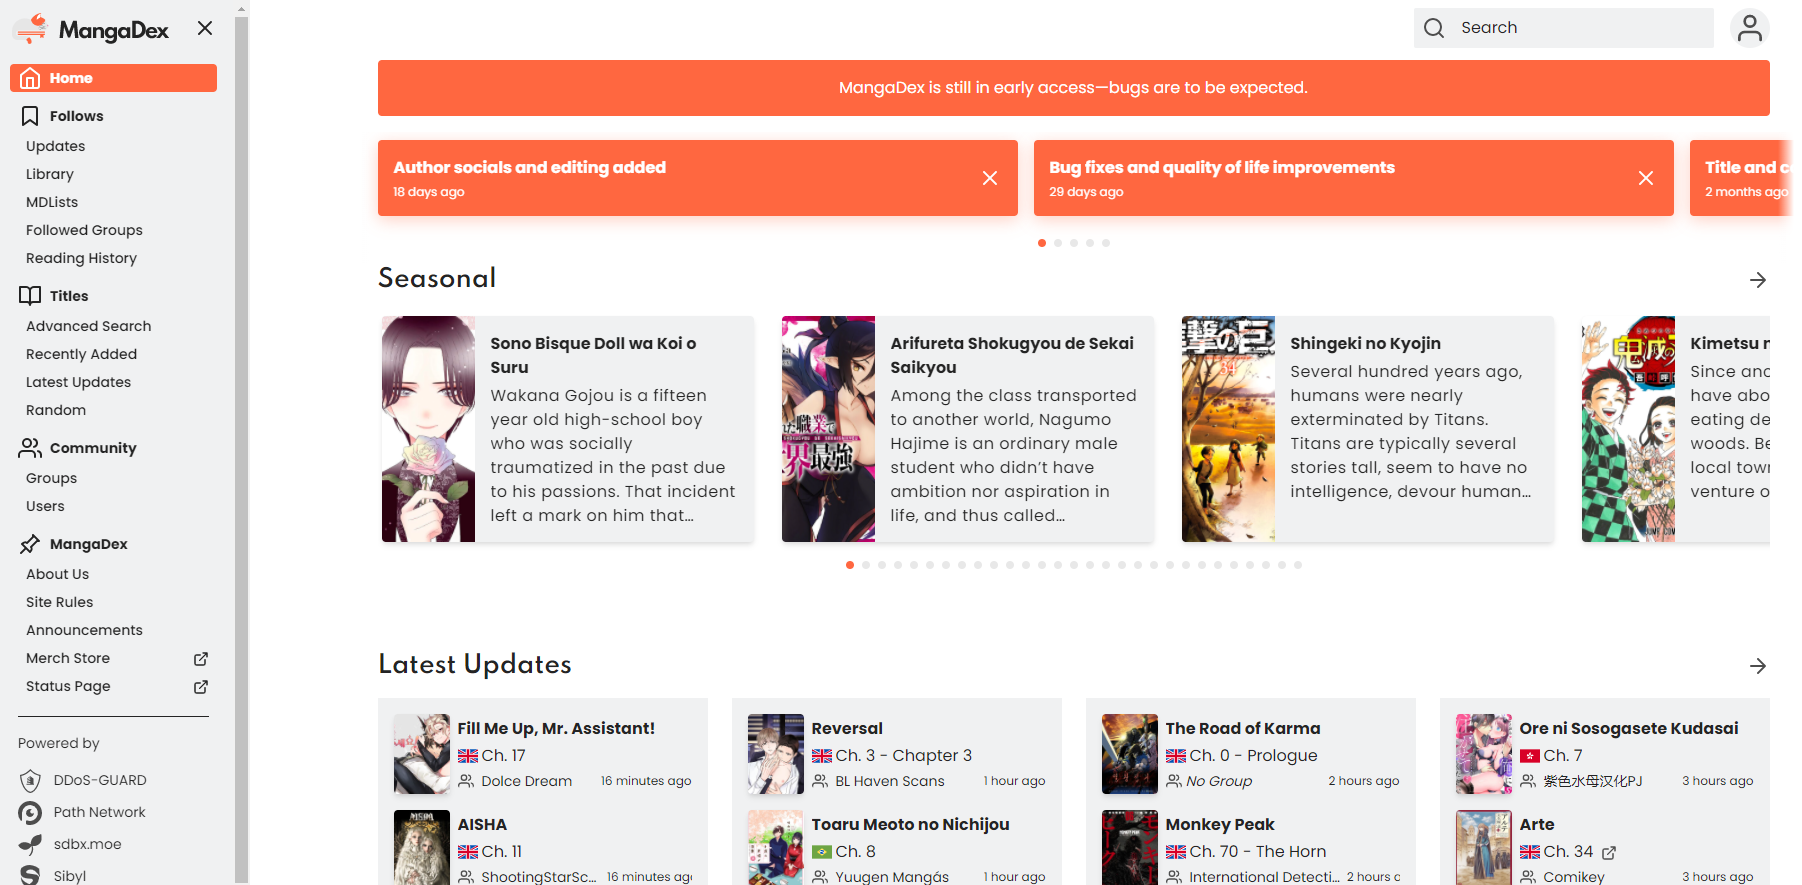Image resolution: width=1802 pixels, height=885 pixels.
Task: Open Reversal Ch. 3 - Chapter 3
Action: [903, 756]
